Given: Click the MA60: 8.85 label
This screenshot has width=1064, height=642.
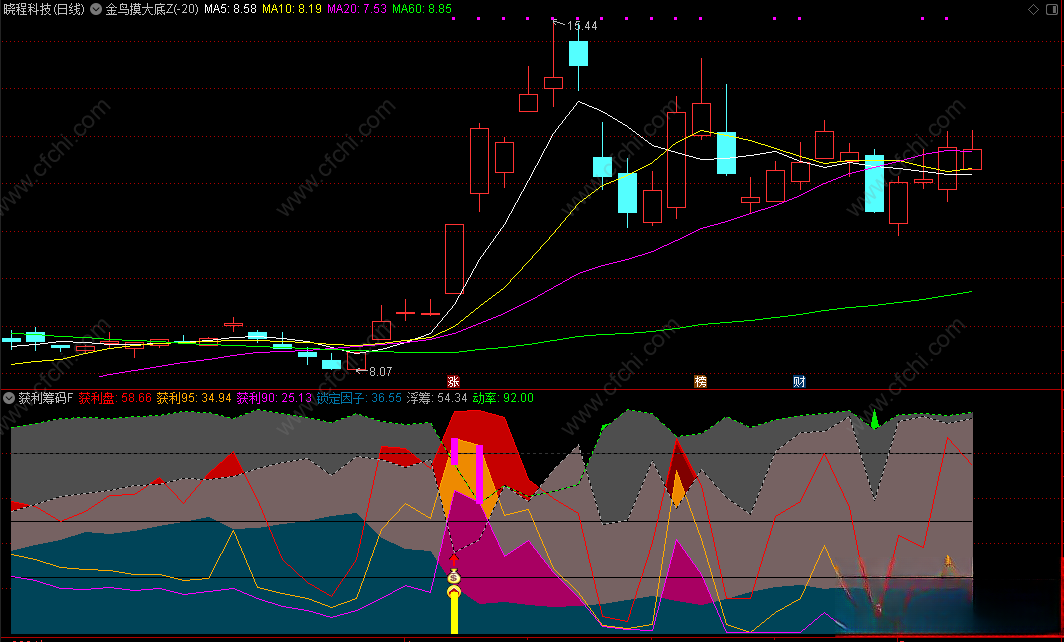Looking at the screenshot, I should coord(422,9).
